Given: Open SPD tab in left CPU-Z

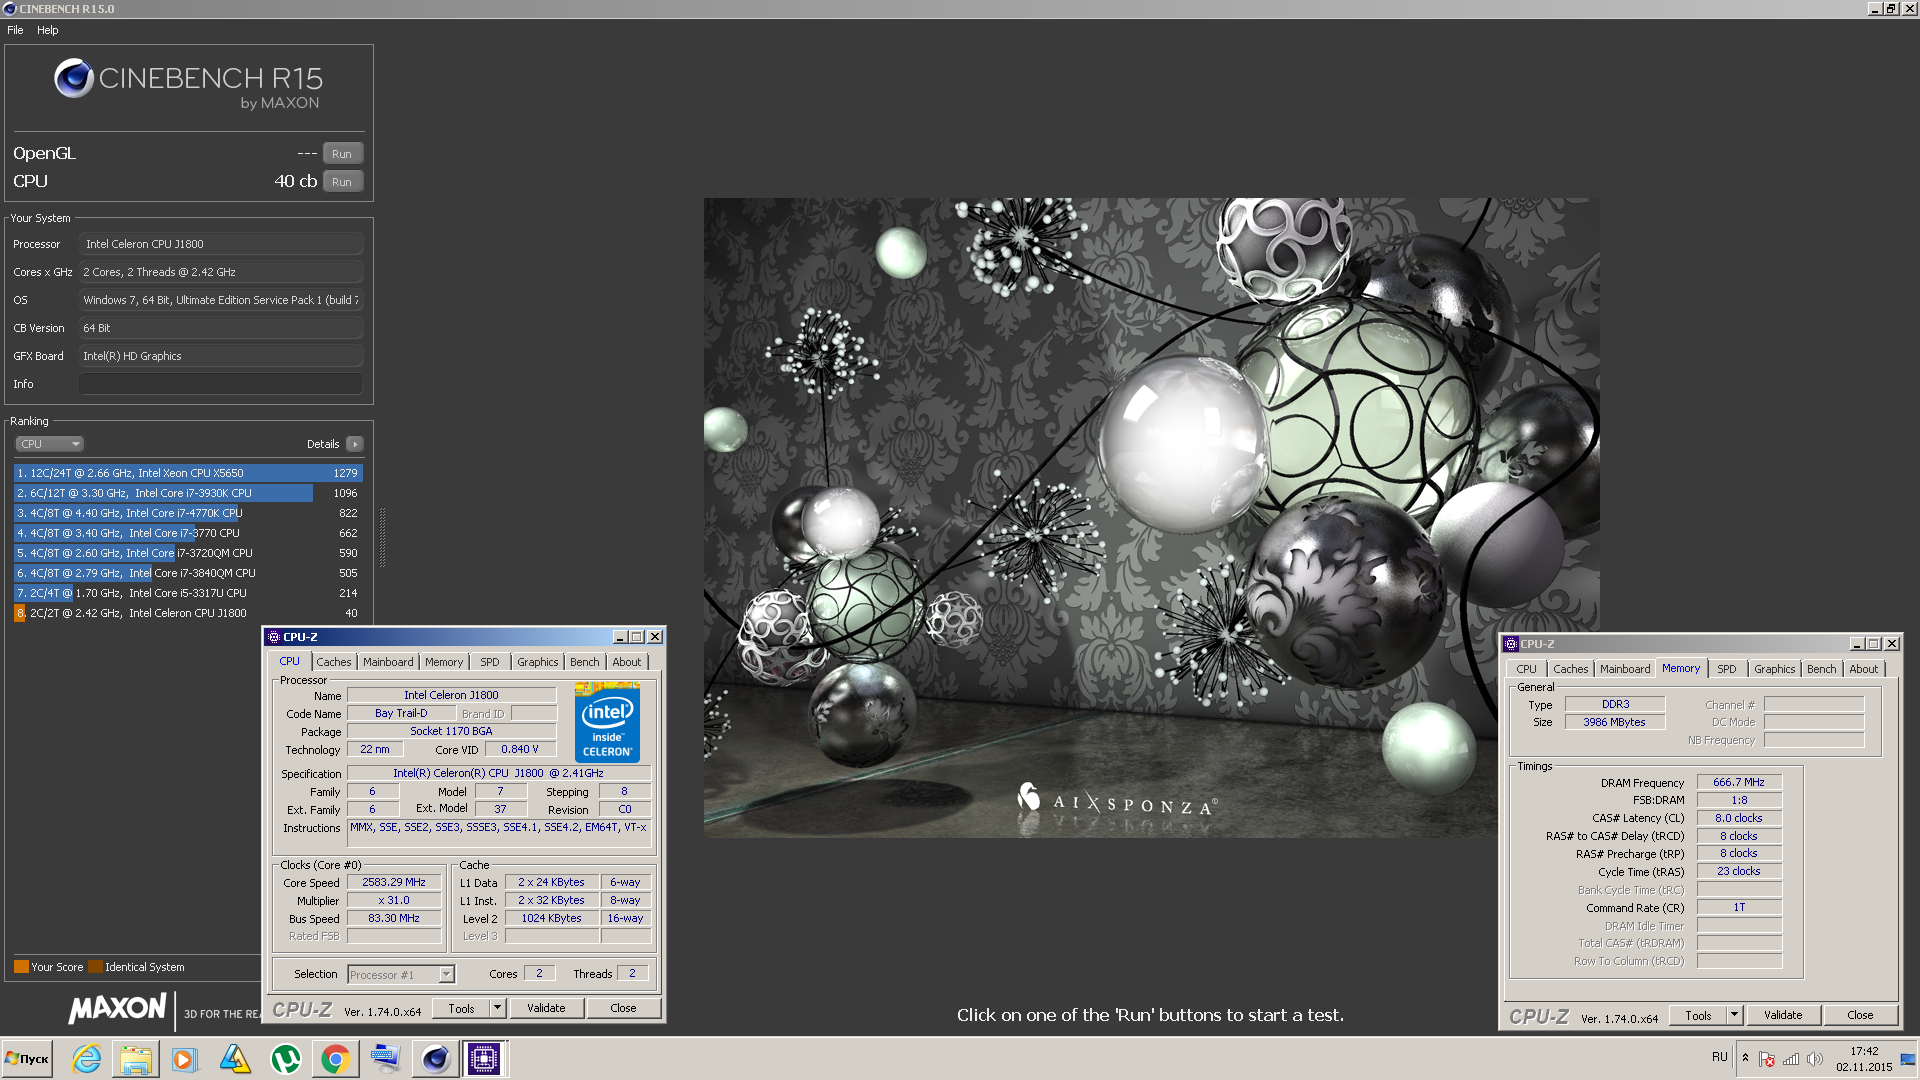Looking at the screenshot, I should 489,662.
